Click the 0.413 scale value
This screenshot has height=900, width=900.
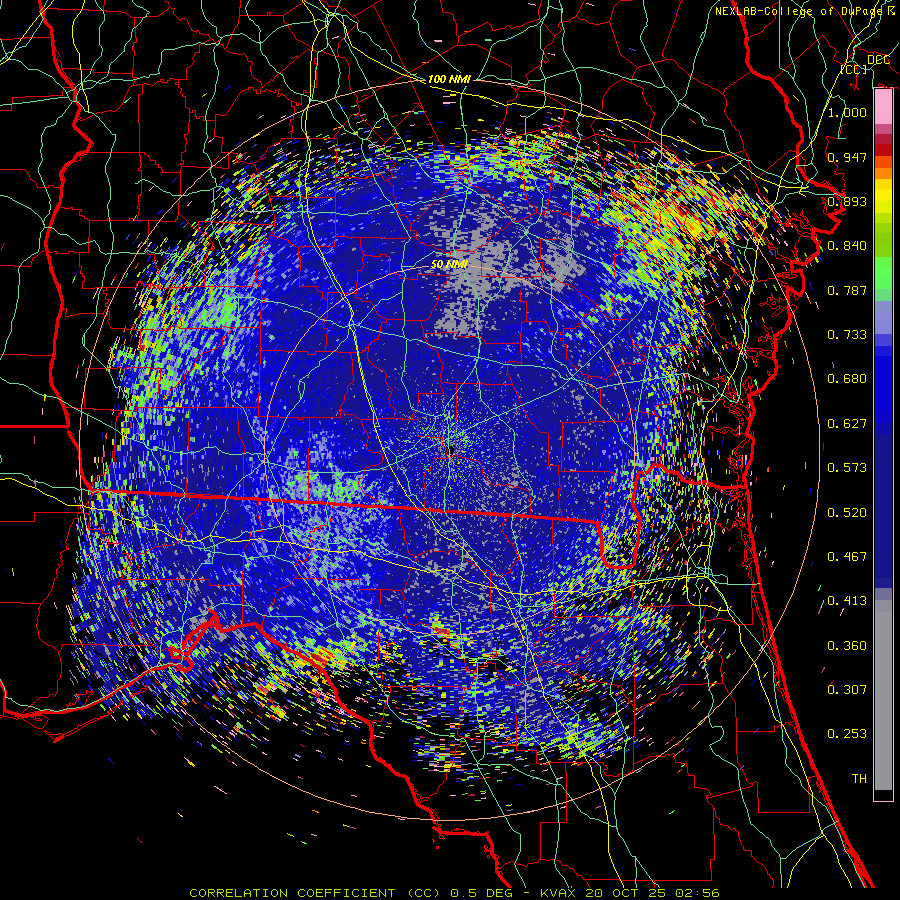[x=847, y=601]
